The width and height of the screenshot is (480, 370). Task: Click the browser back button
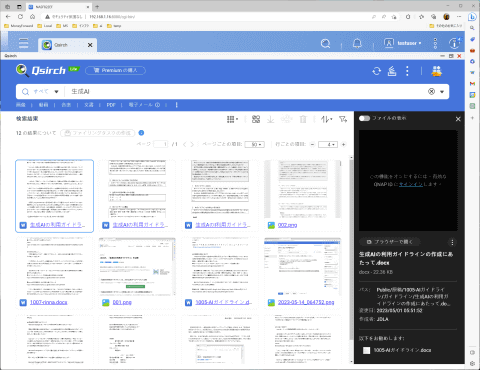coord(8,16)
